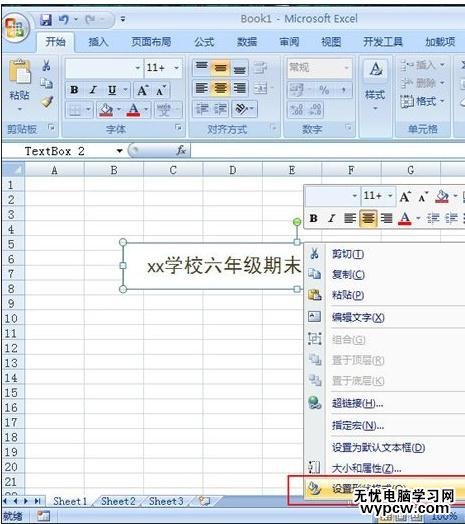Image resolution: width=465 pixels, height=524 pixels.
Task: Open the mini toolbar font size dropdown
Action: click(390, 196)
